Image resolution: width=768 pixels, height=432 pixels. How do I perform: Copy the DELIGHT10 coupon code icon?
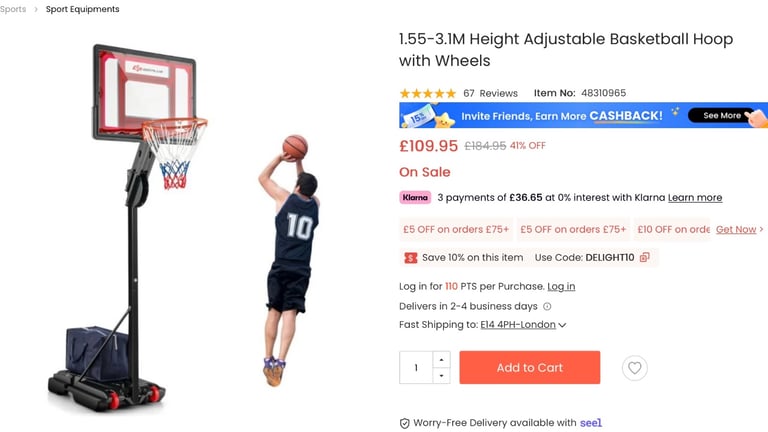[645, 257]
